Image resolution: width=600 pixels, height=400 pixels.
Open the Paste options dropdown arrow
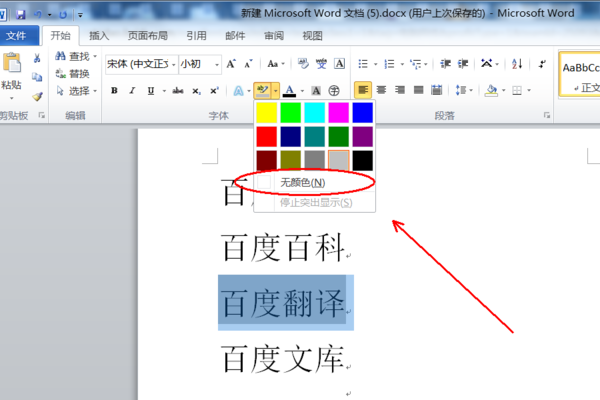pyautogui.click(x=11, y=98)
